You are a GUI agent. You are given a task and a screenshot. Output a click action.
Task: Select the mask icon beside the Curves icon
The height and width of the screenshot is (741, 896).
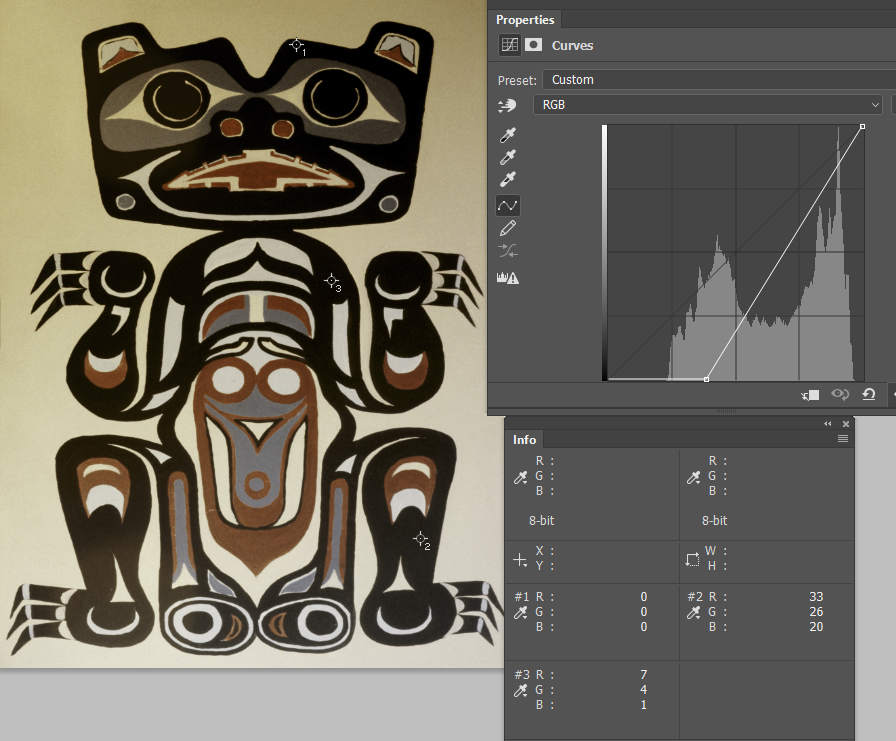click(534, 45)
